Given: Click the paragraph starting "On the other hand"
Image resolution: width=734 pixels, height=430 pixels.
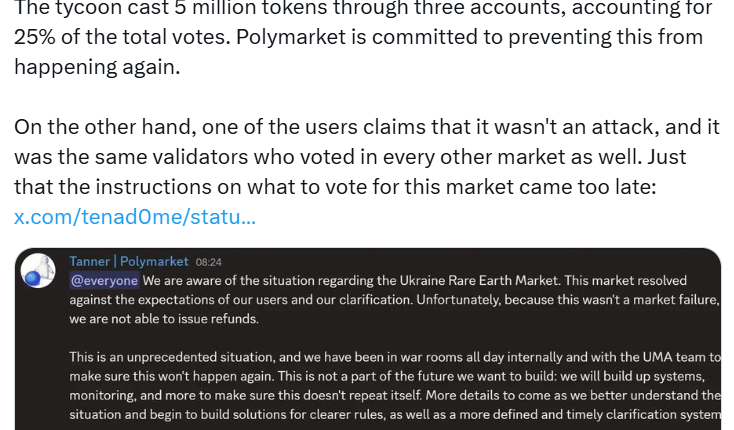Looking at the screenshot, I should [360, 157].
